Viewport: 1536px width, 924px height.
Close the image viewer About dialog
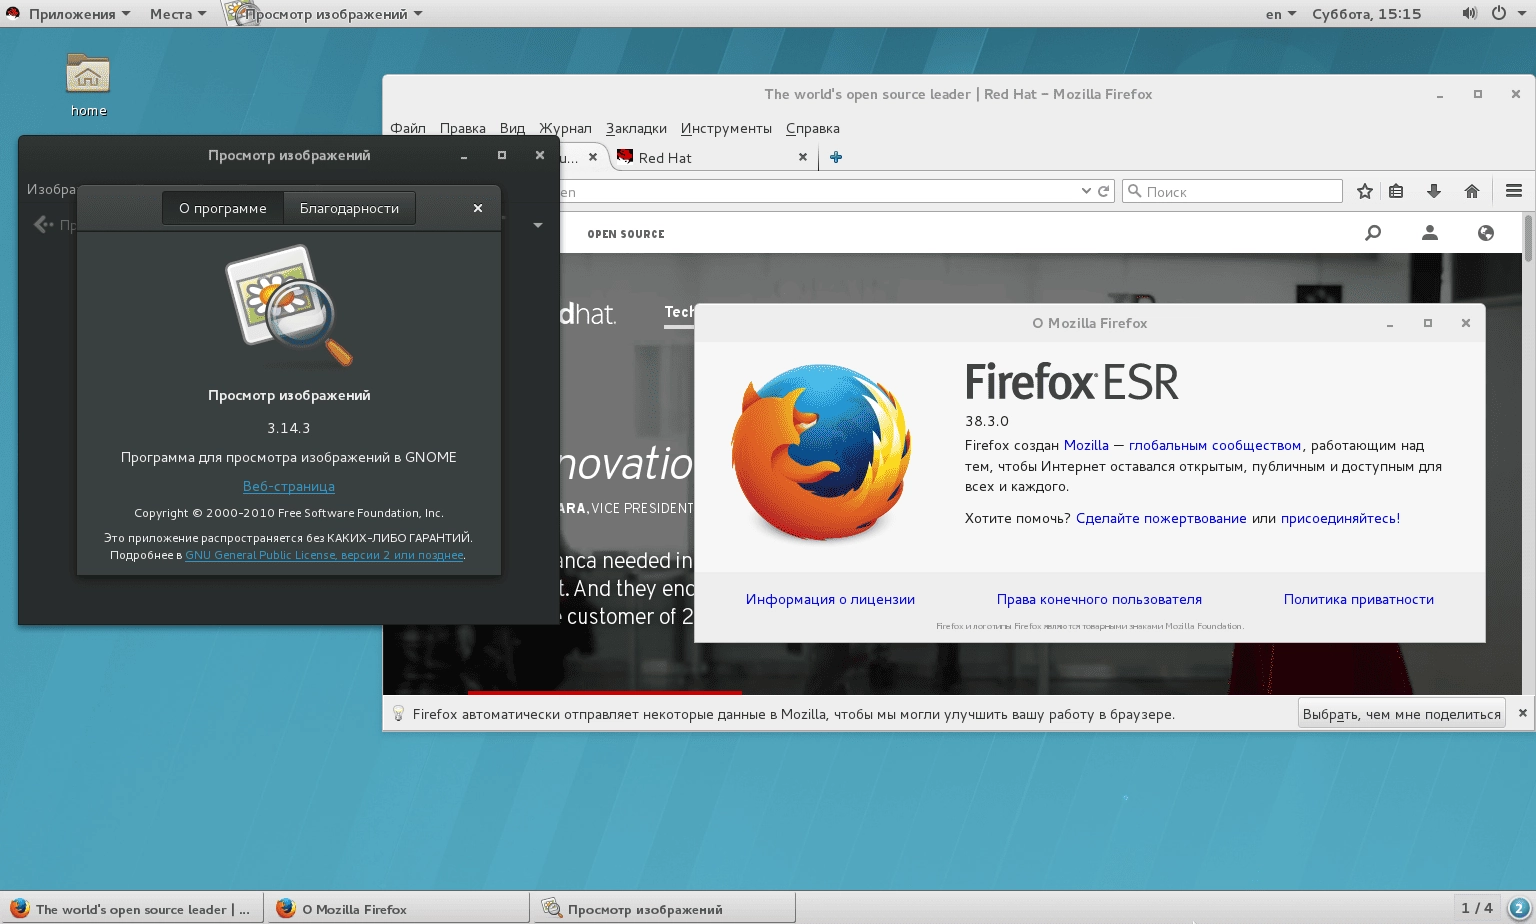click(x=478, y=208)
